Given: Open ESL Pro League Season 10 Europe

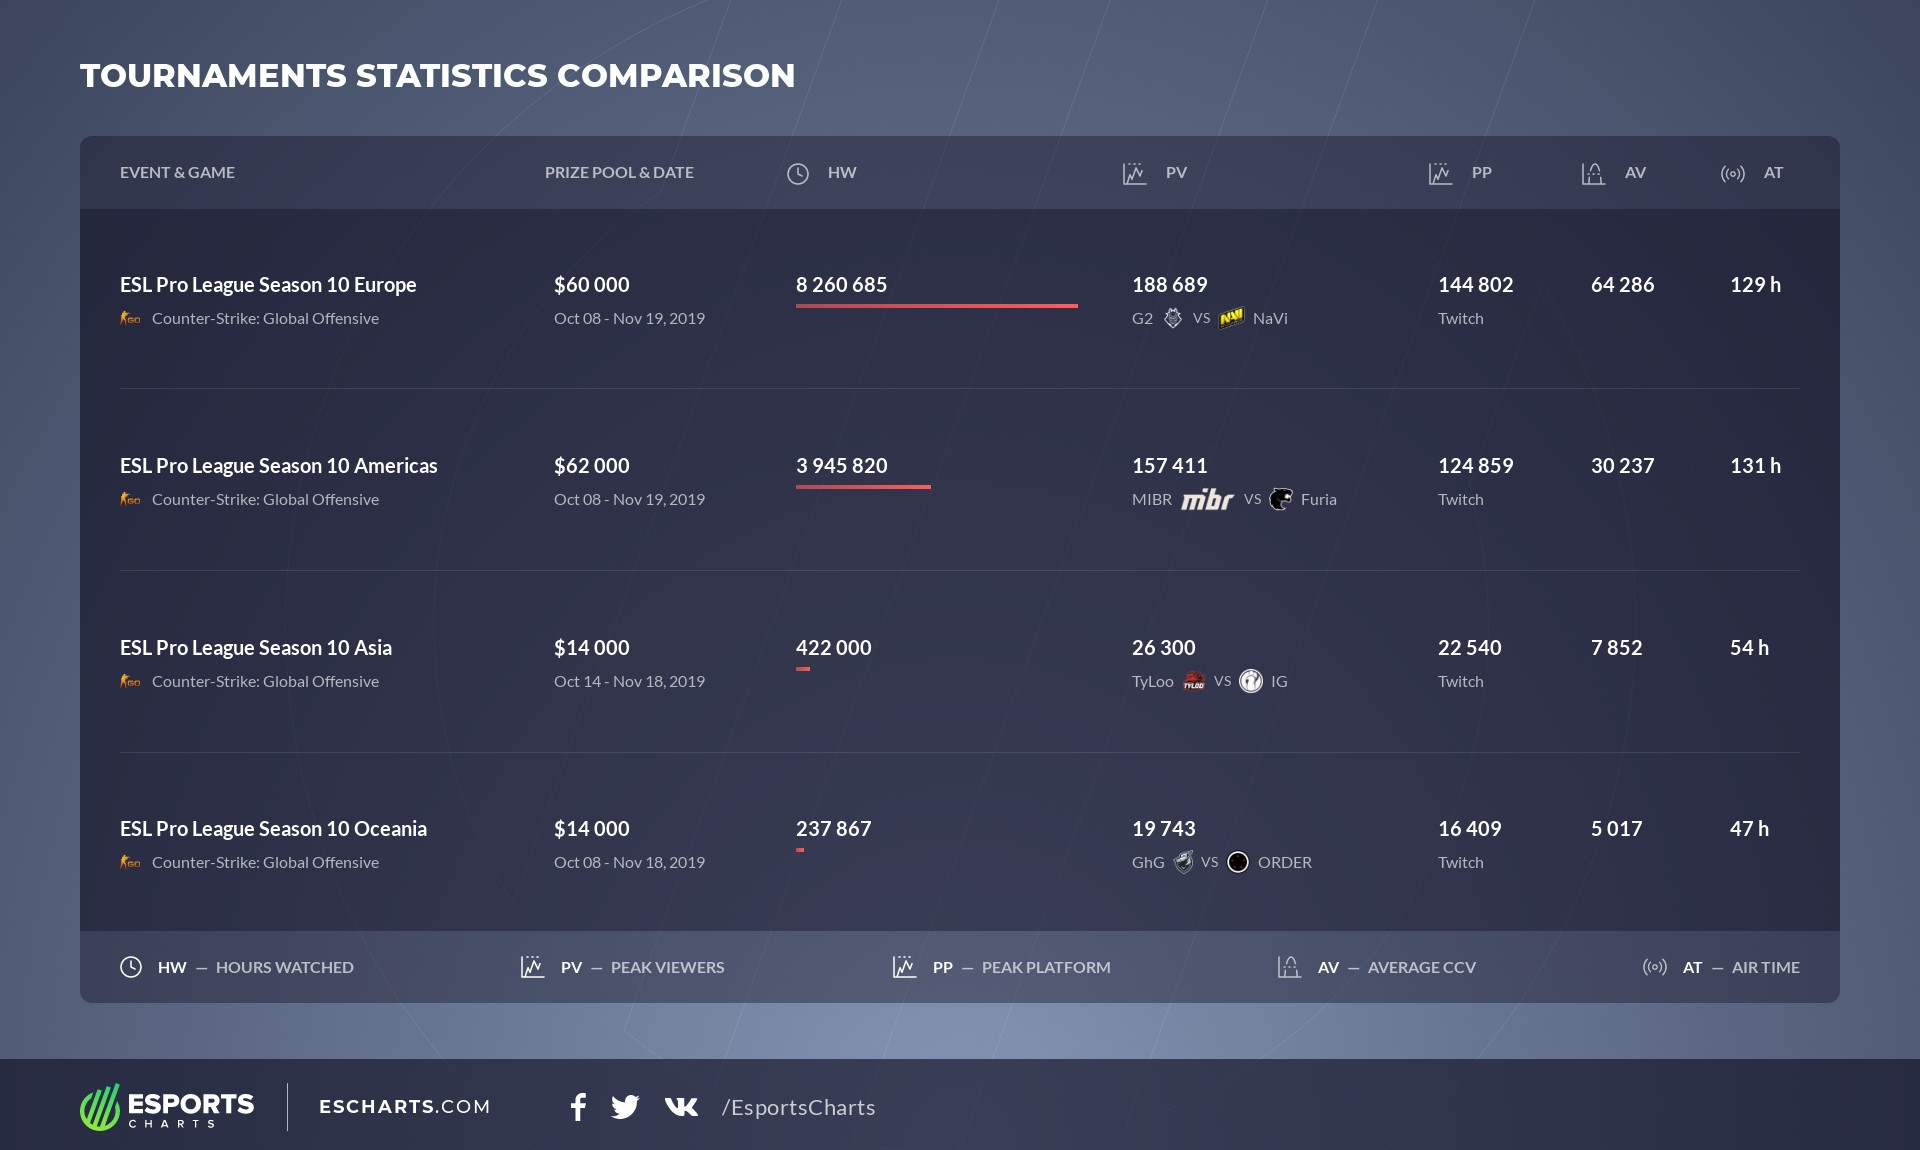Looking at the screenshot, I should tap(268, 285).
